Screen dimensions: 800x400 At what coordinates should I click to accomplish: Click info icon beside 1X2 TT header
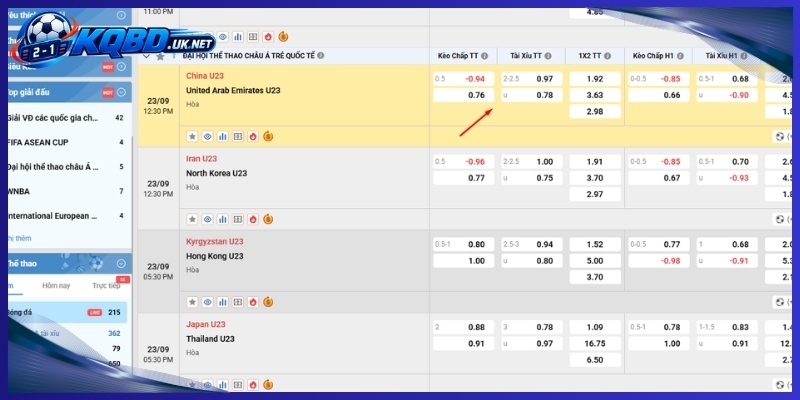point(607,56)
